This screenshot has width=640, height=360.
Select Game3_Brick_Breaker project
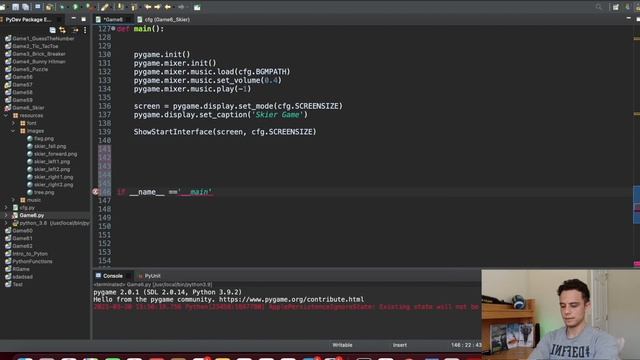(39, 54)
